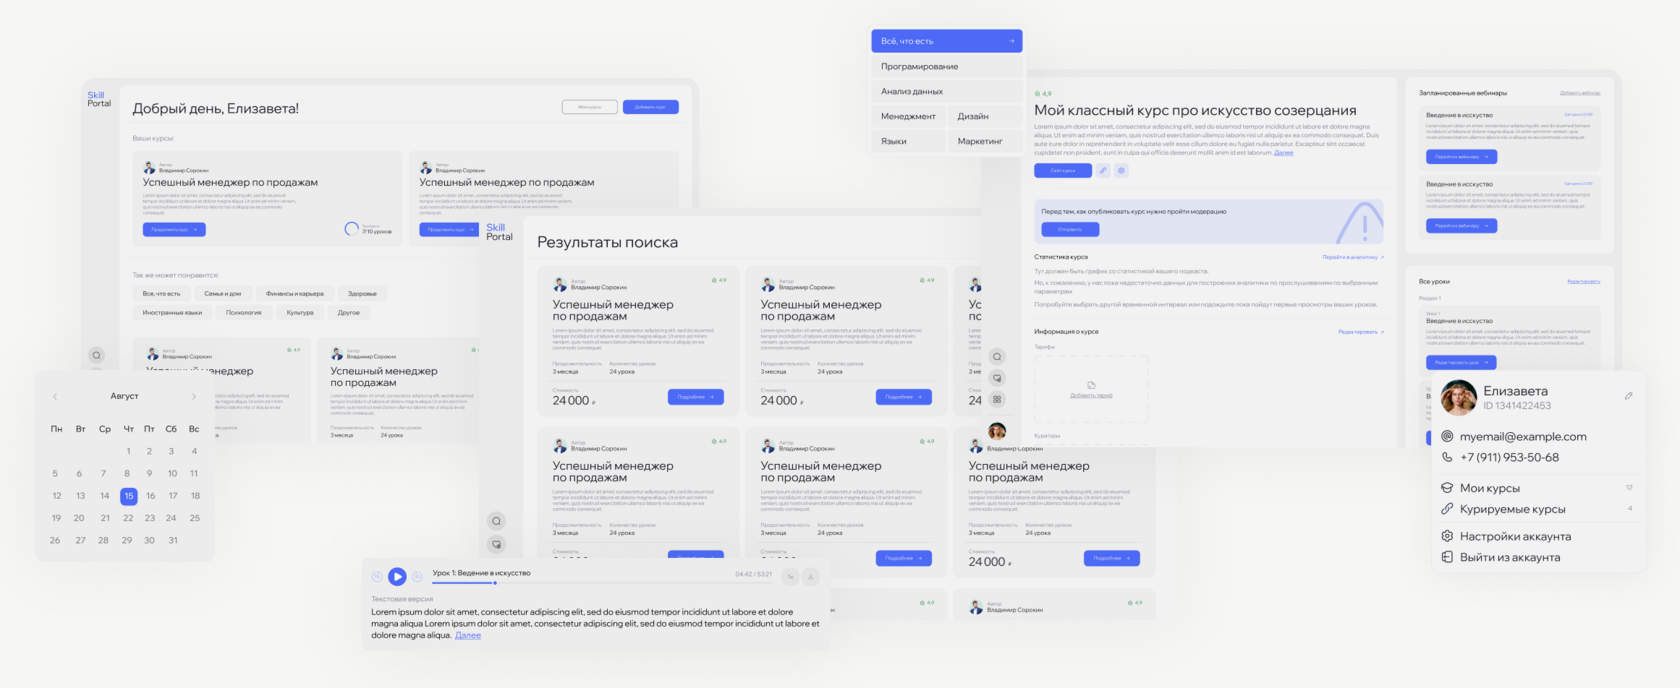Click the gear icon next to 'Настройки аккаунта'
Viewport: 1680px width, 688px height.
click(1447, 536)
